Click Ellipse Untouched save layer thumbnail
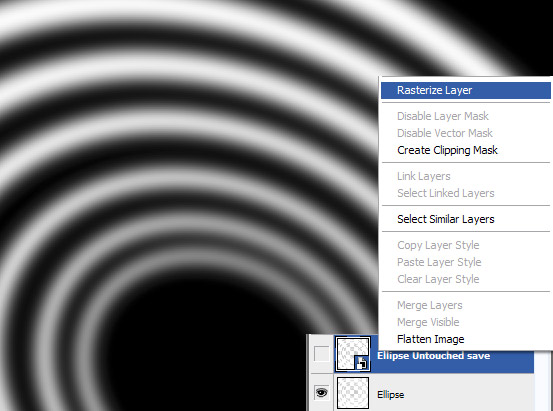Screen dimensions: 553x411 352,354
